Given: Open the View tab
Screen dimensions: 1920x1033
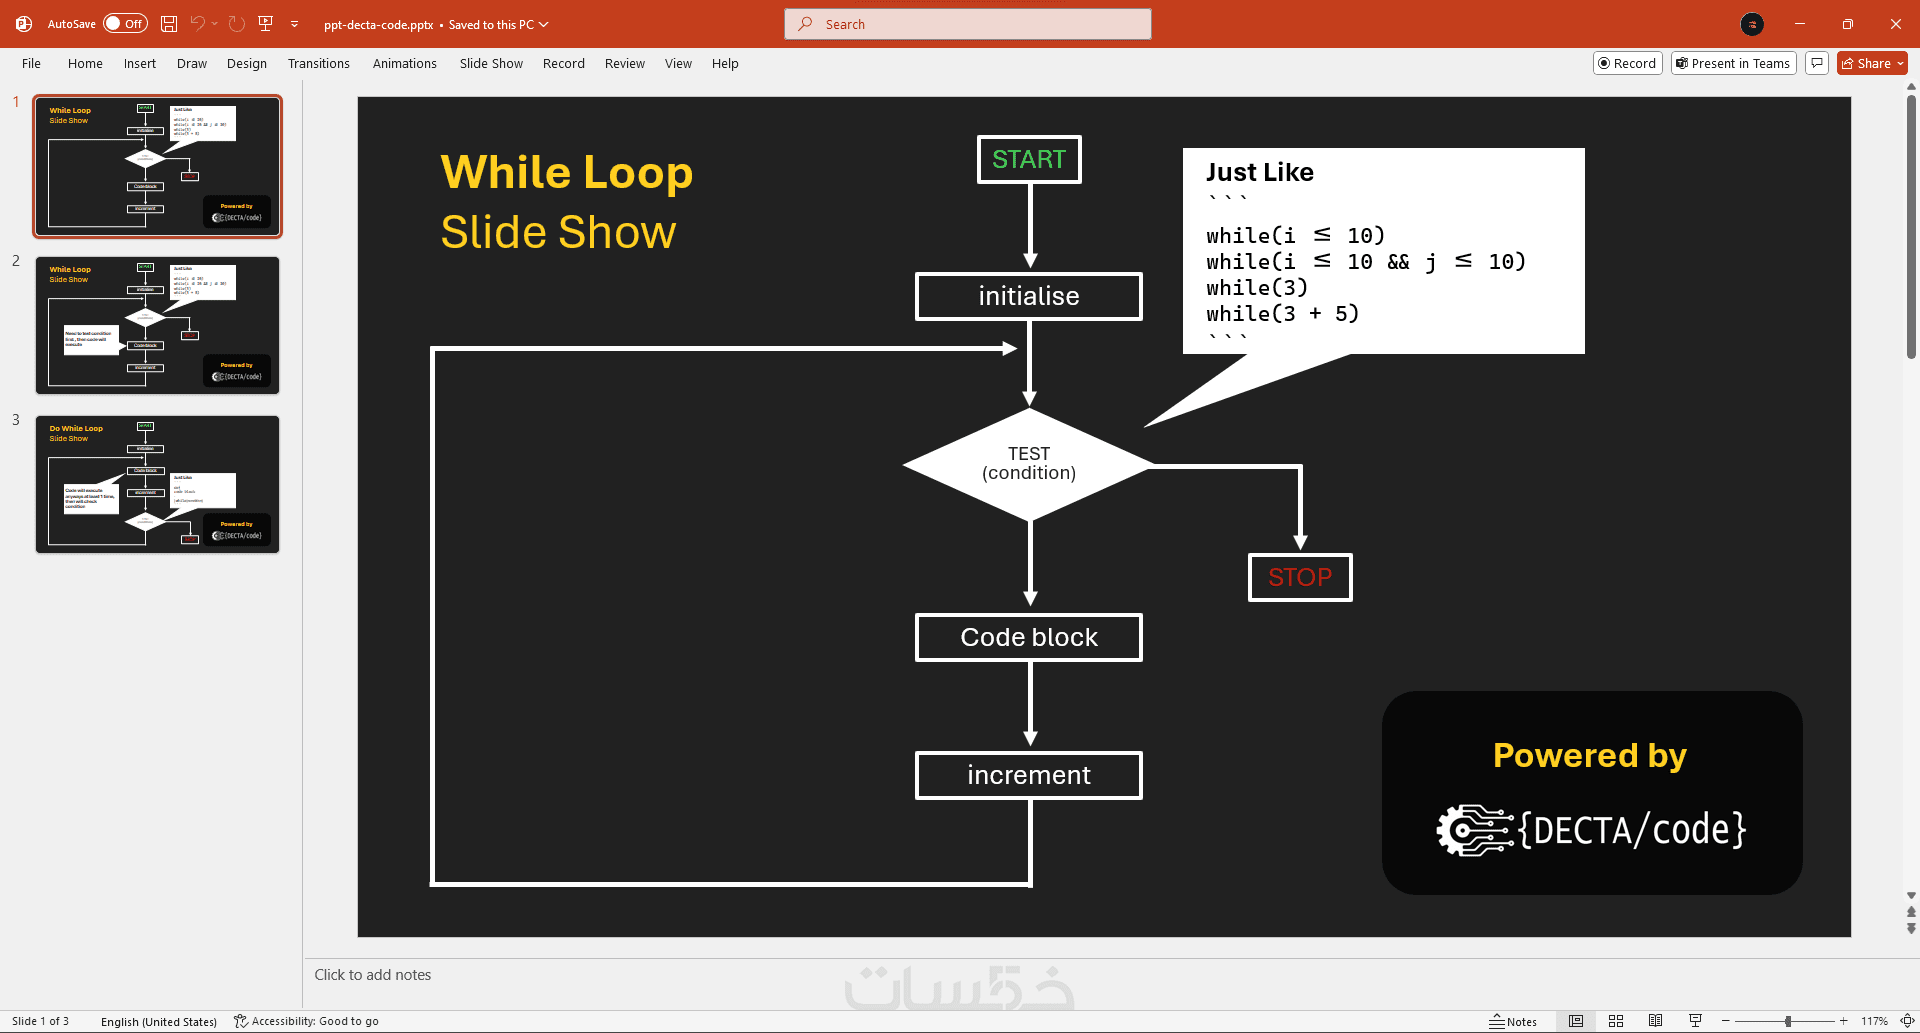Looking at the screenshot, I should click(x=678, y=63).
